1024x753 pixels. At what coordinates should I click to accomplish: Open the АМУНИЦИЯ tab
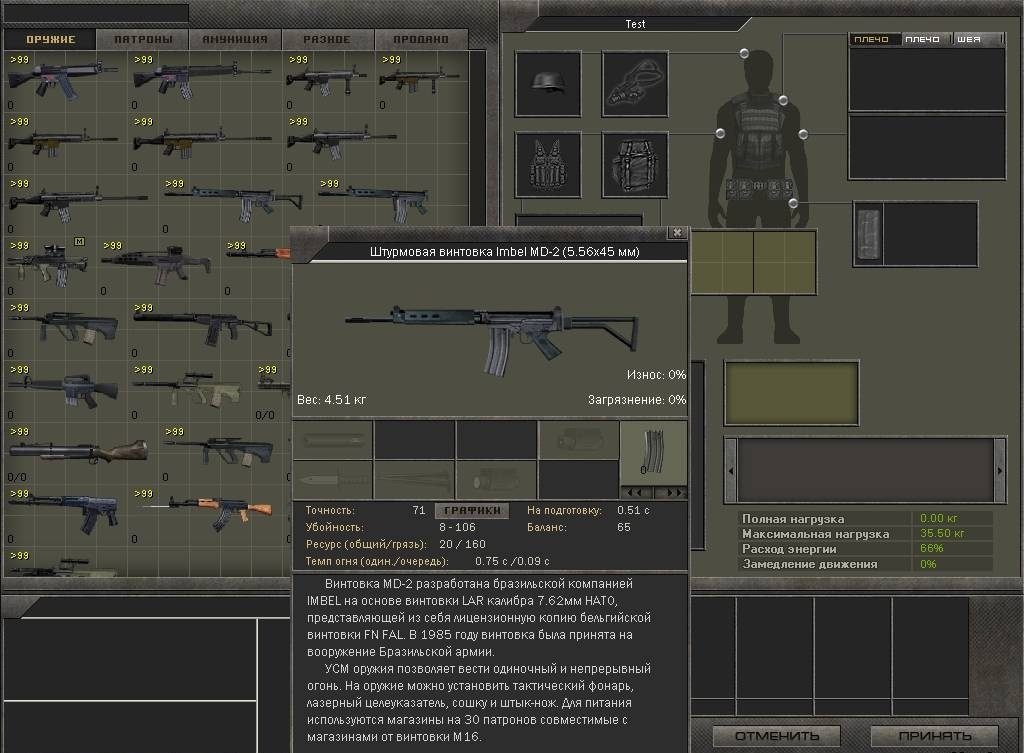[x=235, y=39]
